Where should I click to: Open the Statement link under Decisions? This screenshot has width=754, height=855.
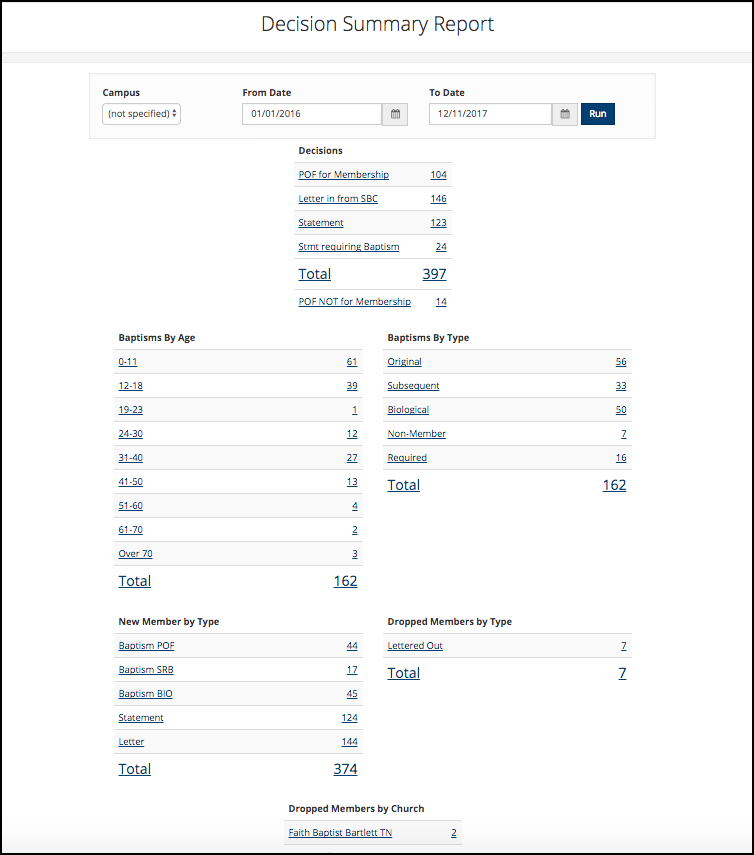point(321,222)
